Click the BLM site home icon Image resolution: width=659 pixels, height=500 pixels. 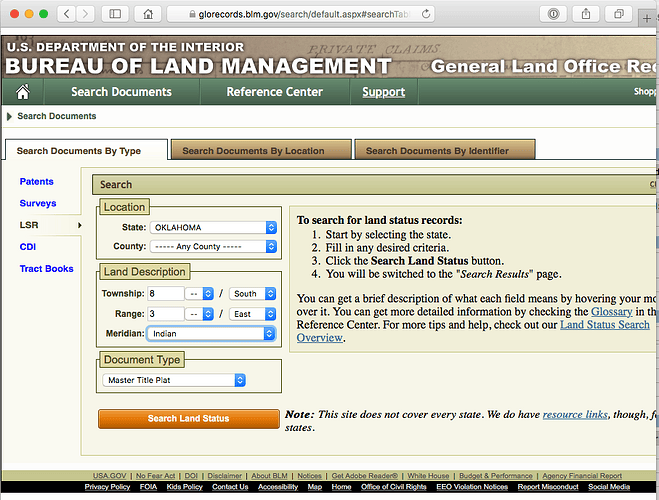coord(23,92)
